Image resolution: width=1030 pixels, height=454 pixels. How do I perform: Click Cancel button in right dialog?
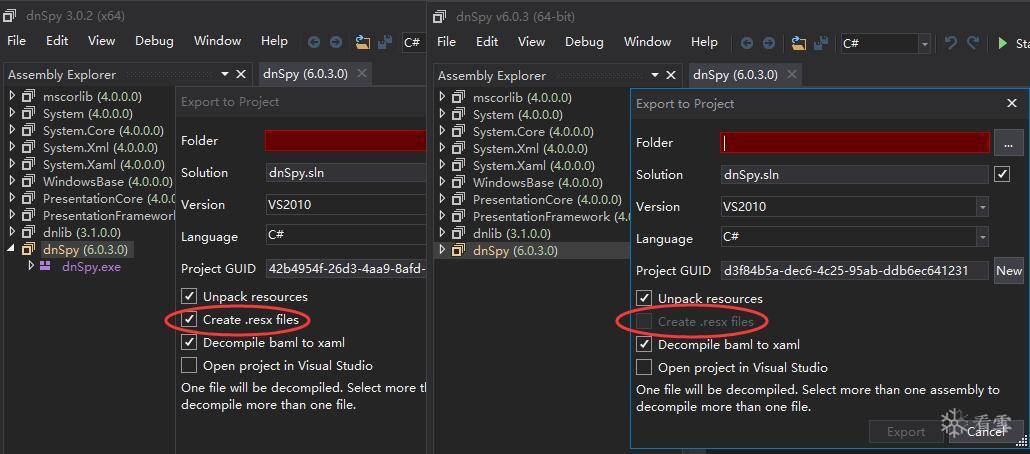(985, 432)
